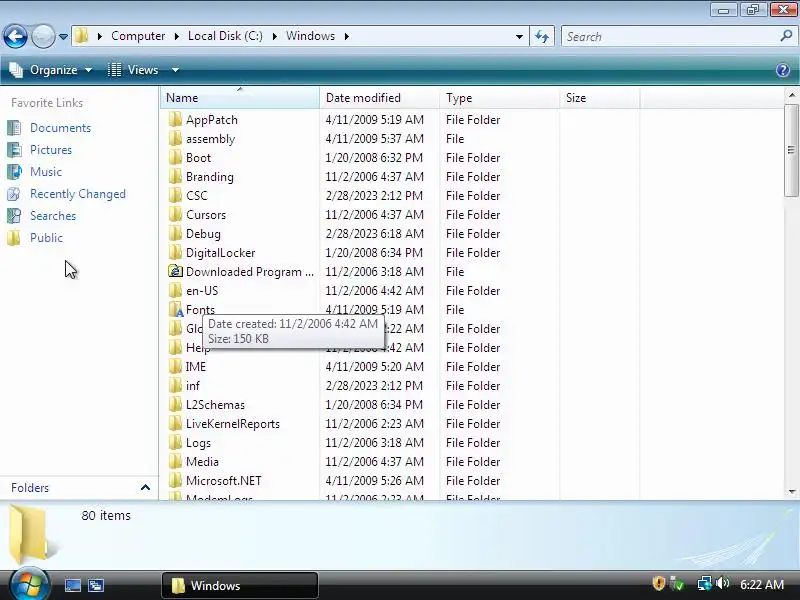Click the folder icon in address bar
Screen dimensions: 800x600
[81, 36]
